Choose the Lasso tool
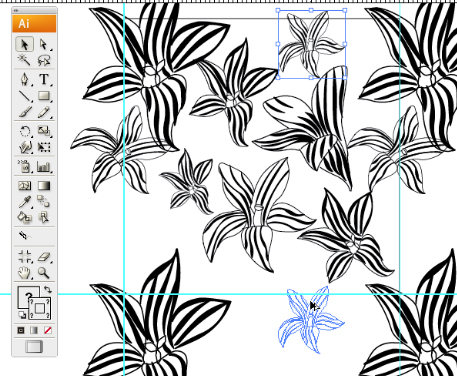Image resolution: width=457 pixels, height=376 pixels. click(x=44, y=60)
